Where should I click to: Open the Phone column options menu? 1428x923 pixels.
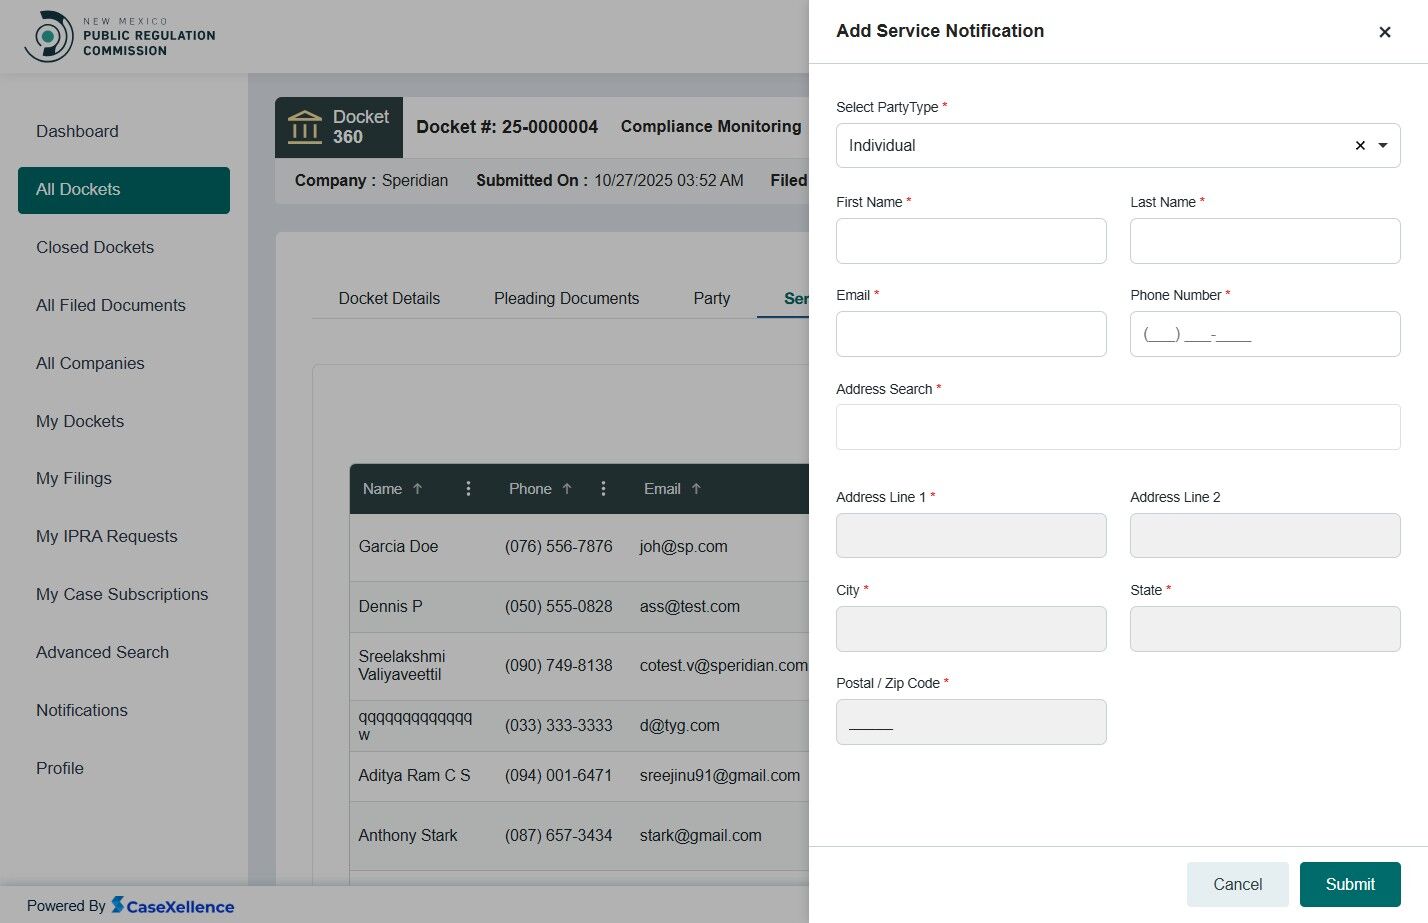[x=603, y=489]
